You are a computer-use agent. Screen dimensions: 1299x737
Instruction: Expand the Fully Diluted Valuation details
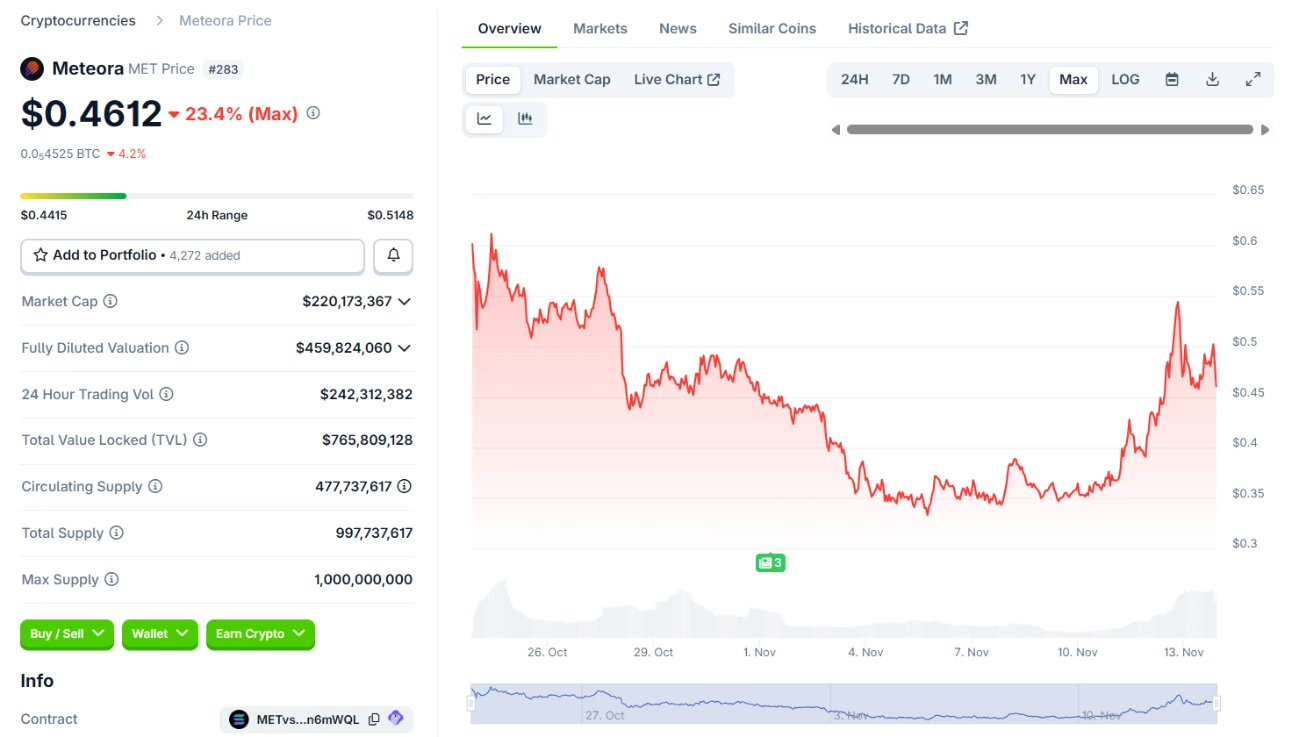coord(404,348)
